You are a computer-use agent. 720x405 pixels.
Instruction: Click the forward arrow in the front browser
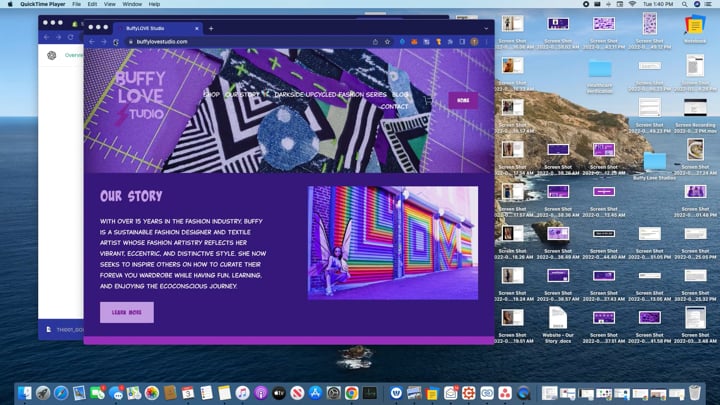104,42
